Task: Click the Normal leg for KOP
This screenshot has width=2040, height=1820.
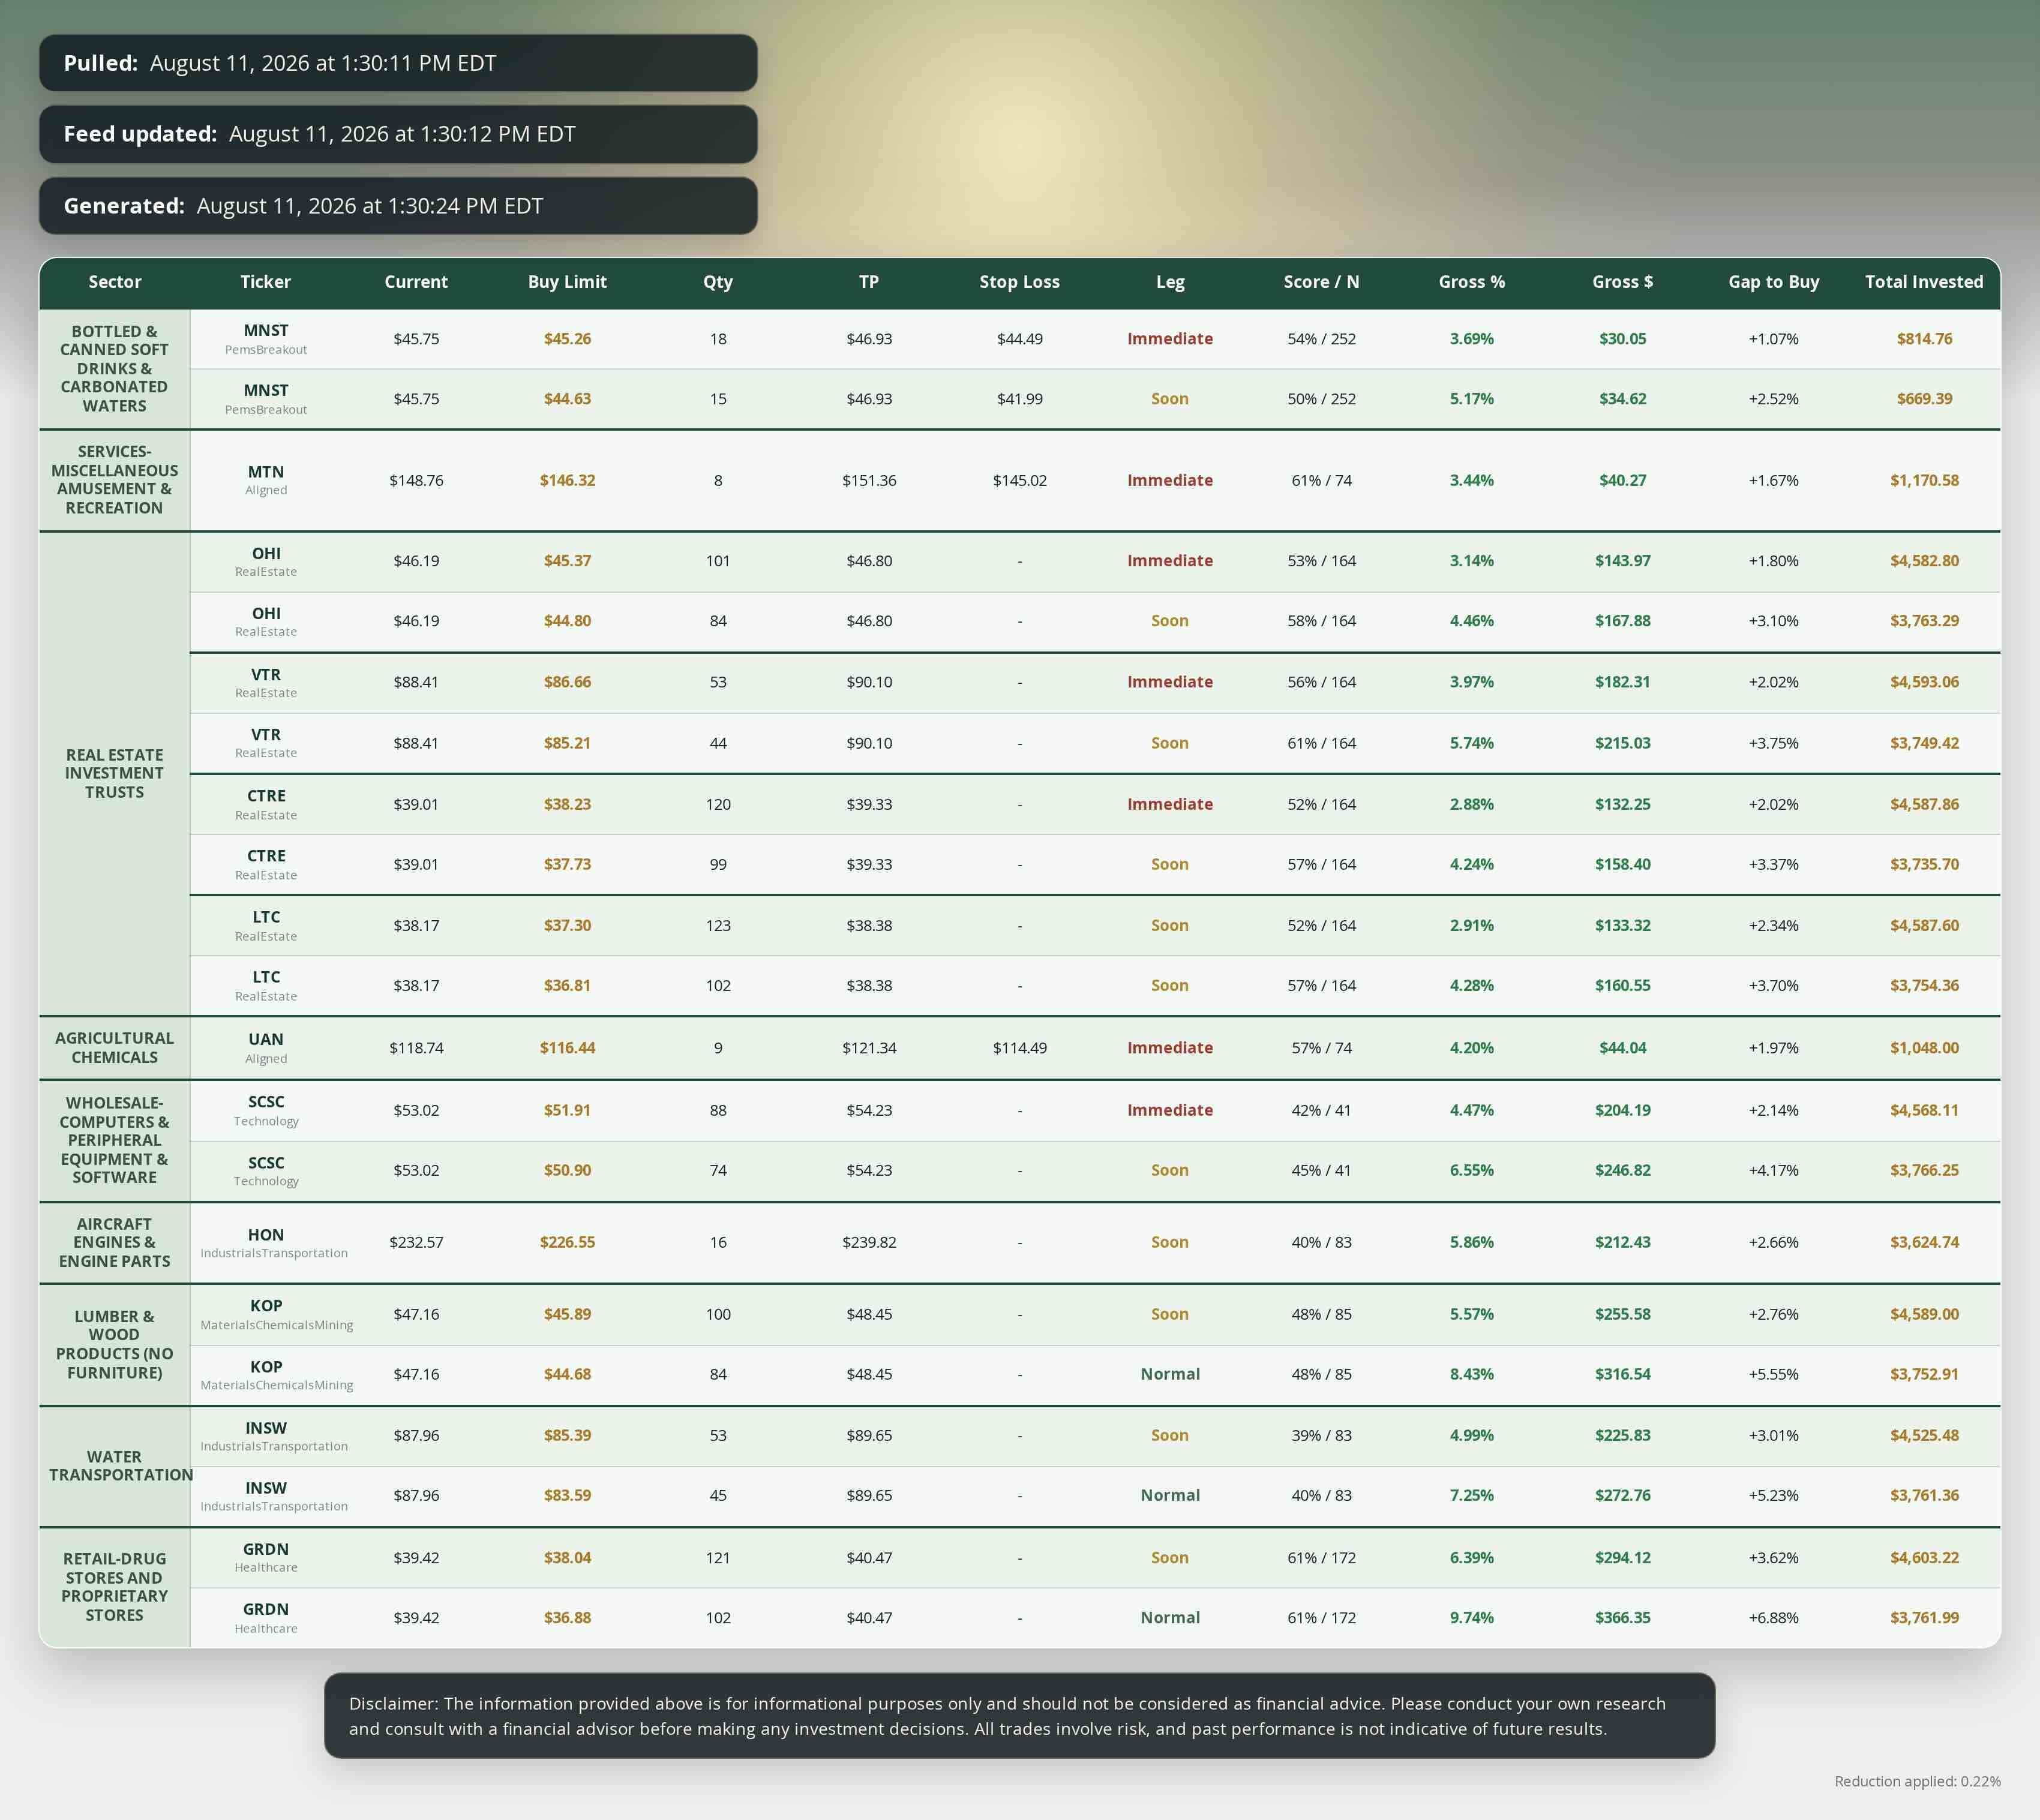Action: 1170,1374
